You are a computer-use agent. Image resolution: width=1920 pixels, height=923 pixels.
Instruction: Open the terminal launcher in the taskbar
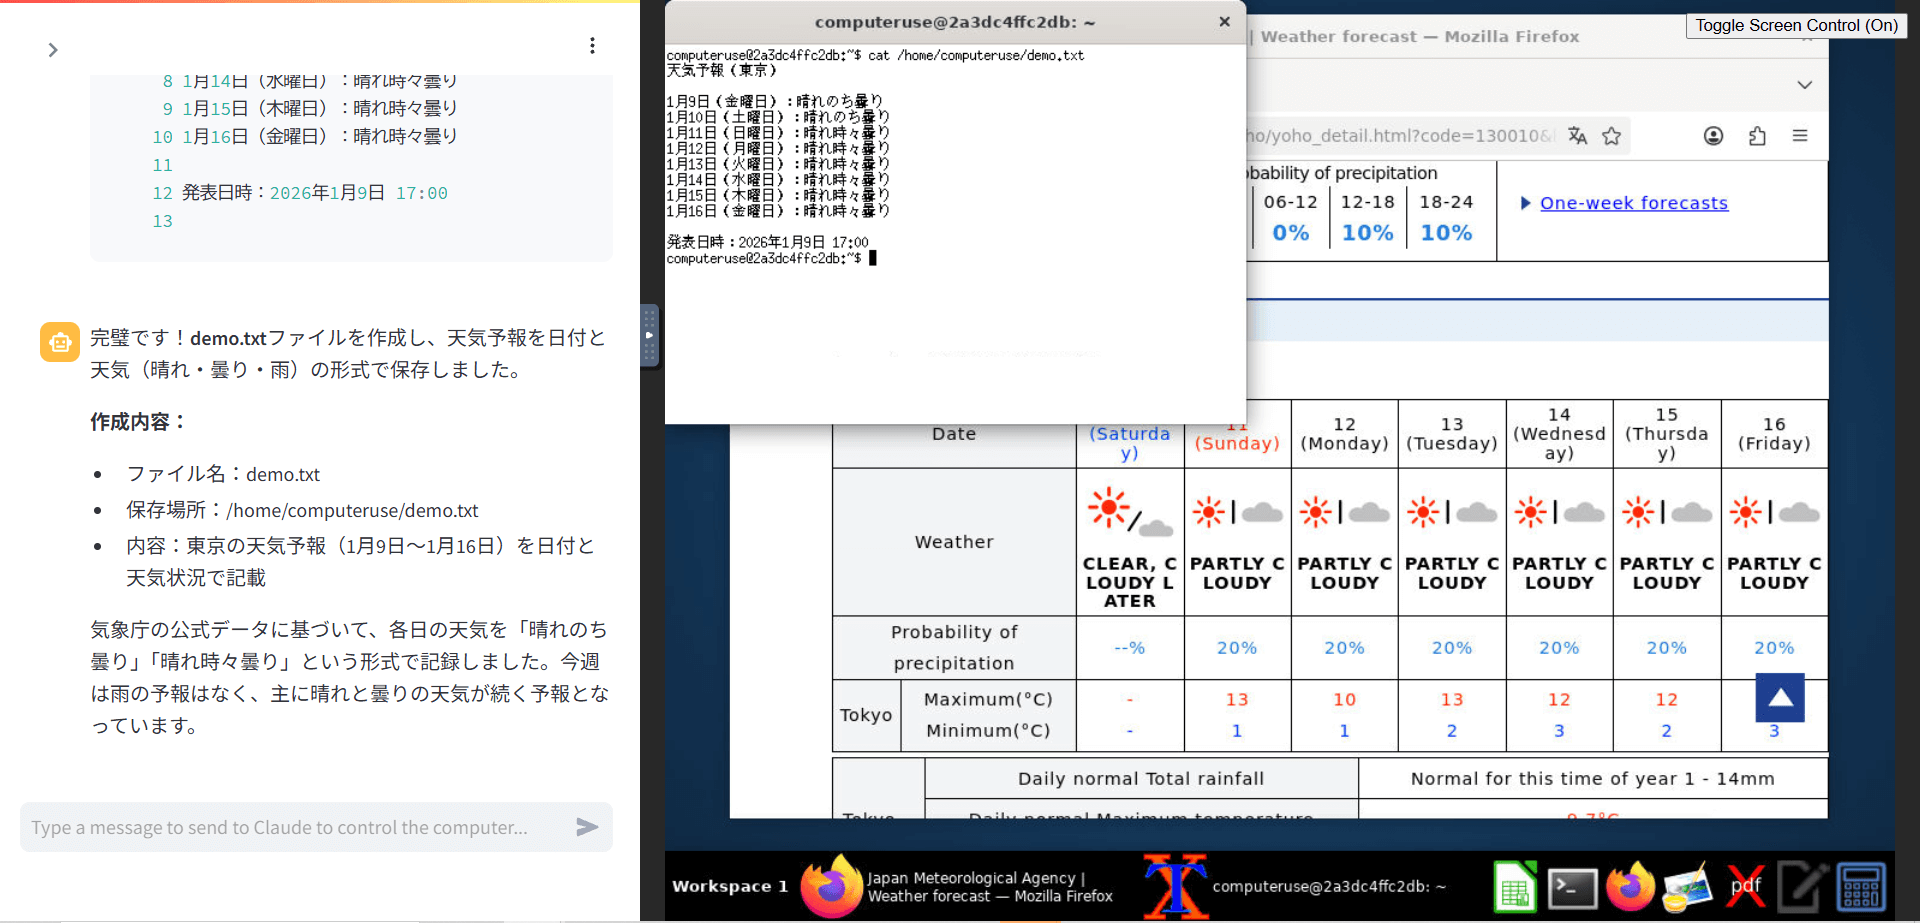1572,886
